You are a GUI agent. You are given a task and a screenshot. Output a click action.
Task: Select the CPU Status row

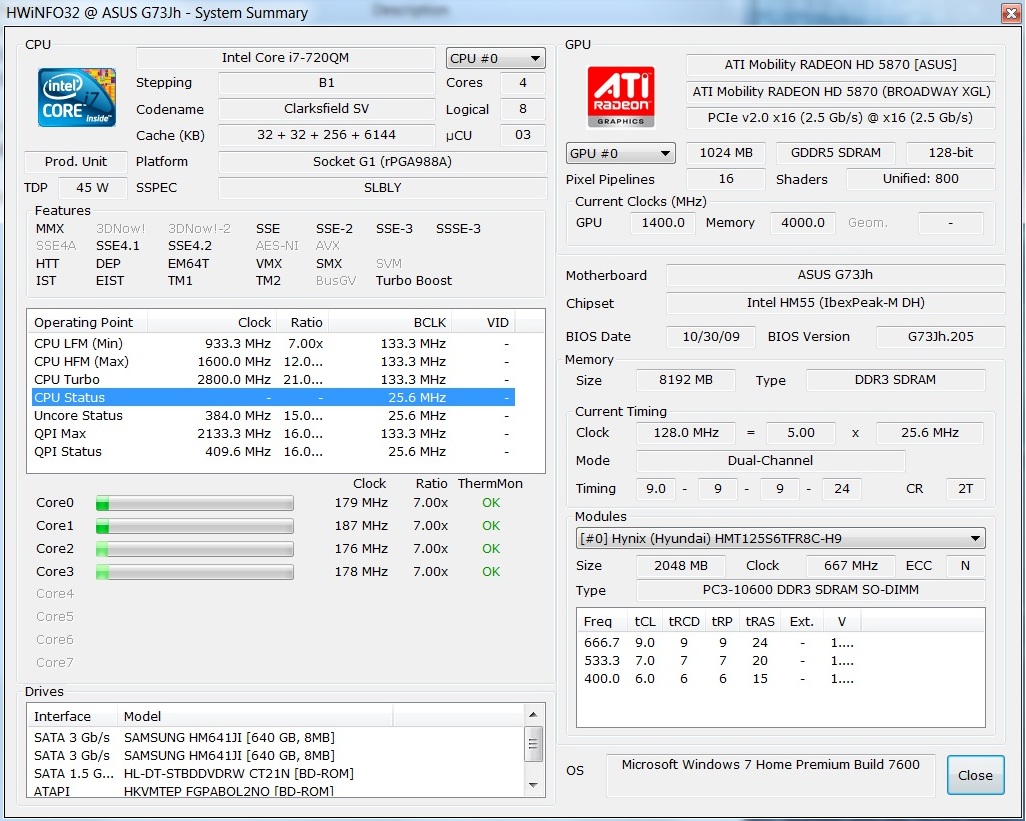(x=270, y=398)
